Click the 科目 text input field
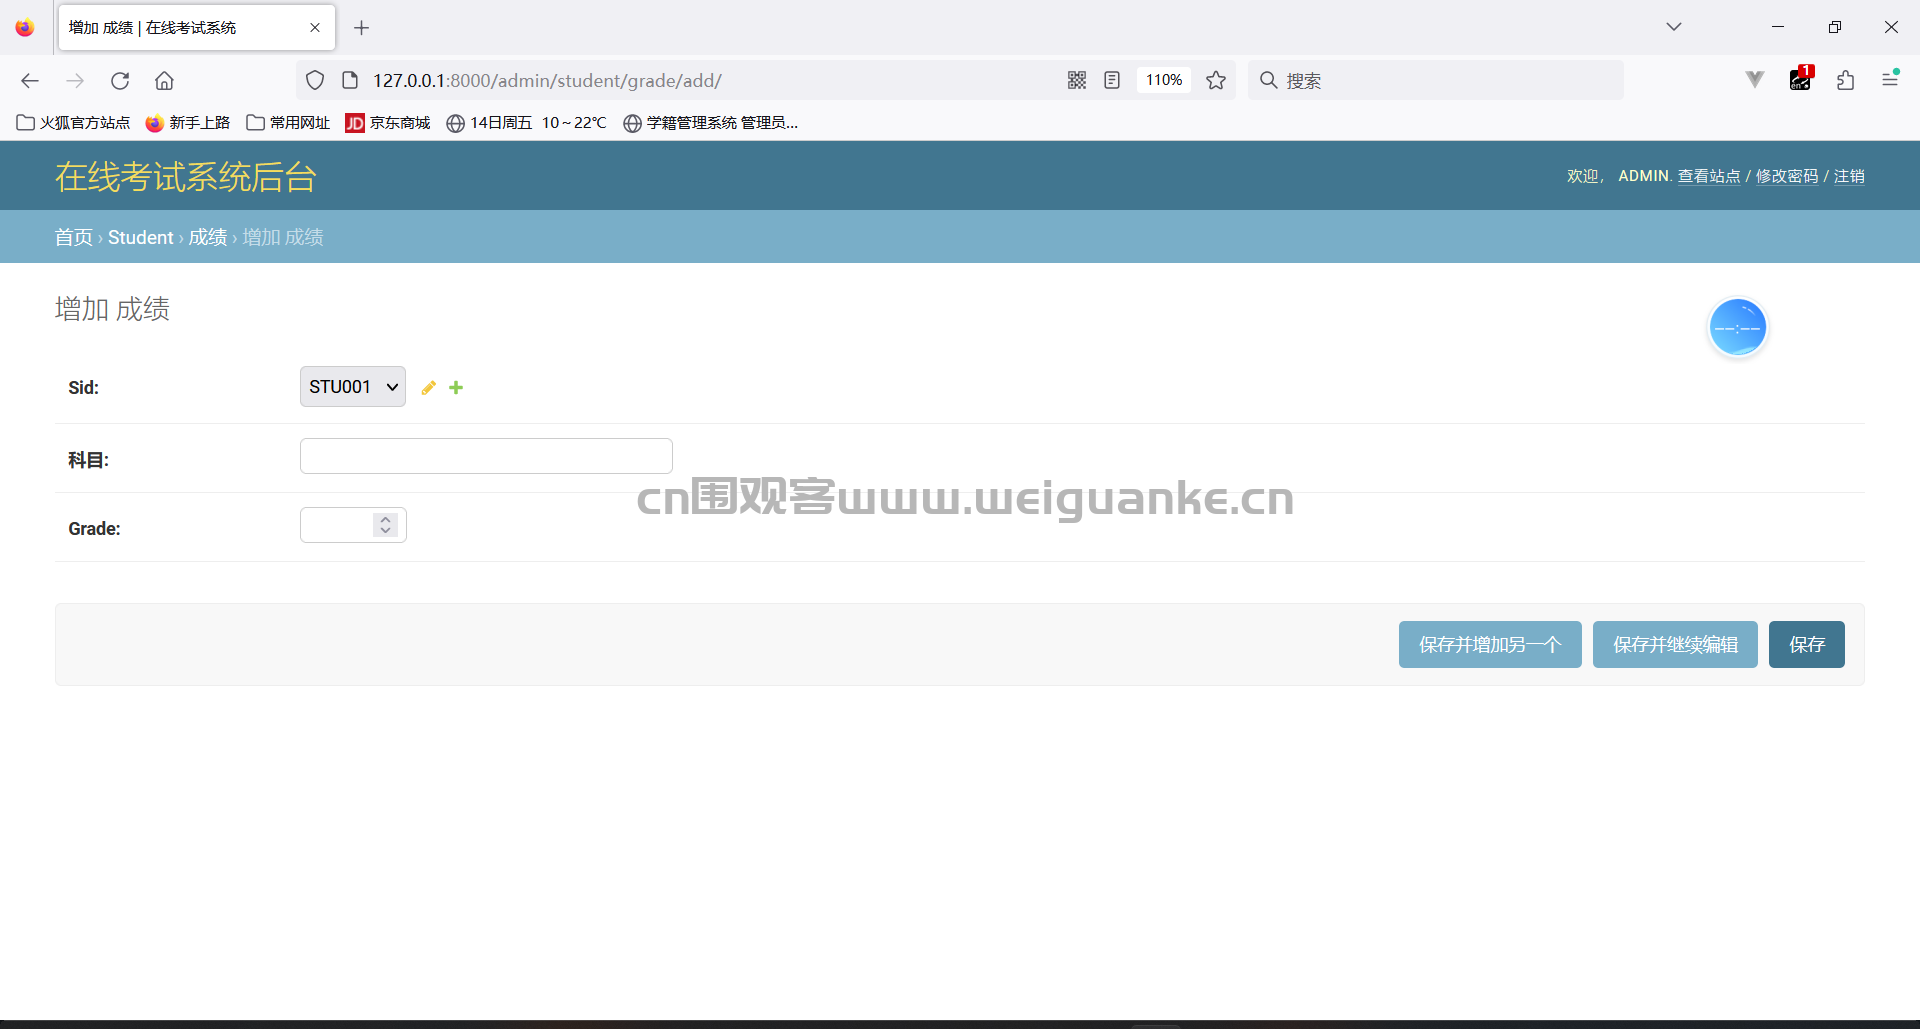The image size is (1920, 1029). (x=486, y=456)
